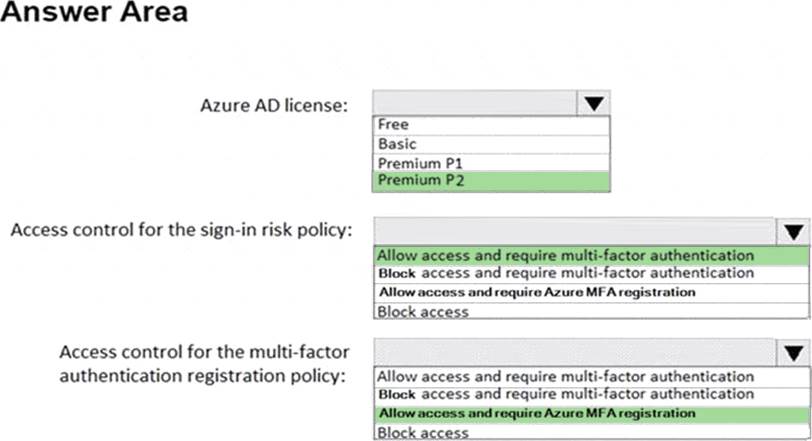Click the Azure AD license dropdown arrow
Screen dimensions: 812x441
pyautogui.click(x=593, y=103)
